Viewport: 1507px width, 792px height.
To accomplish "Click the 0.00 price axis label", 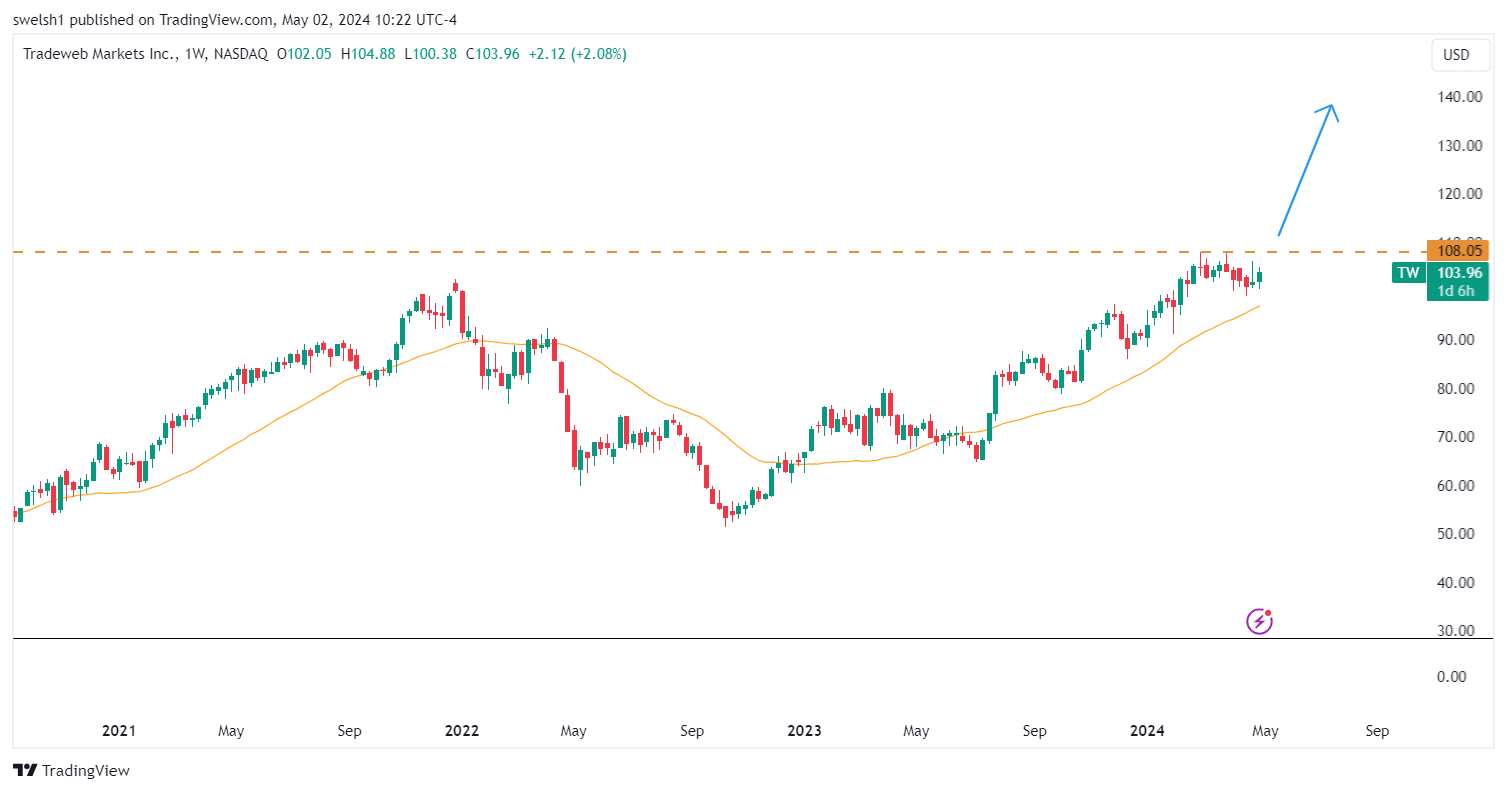I will coord(1452,677).
